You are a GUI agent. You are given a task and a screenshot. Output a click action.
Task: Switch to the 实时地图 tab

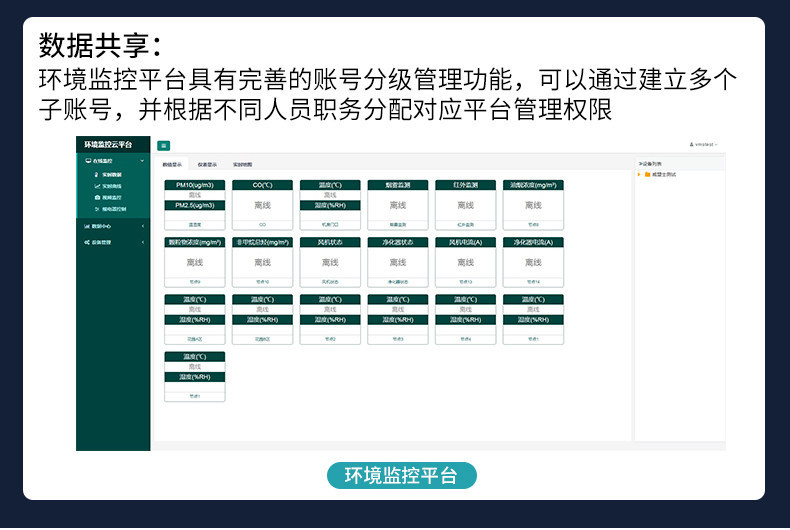[x=242, y=165]
